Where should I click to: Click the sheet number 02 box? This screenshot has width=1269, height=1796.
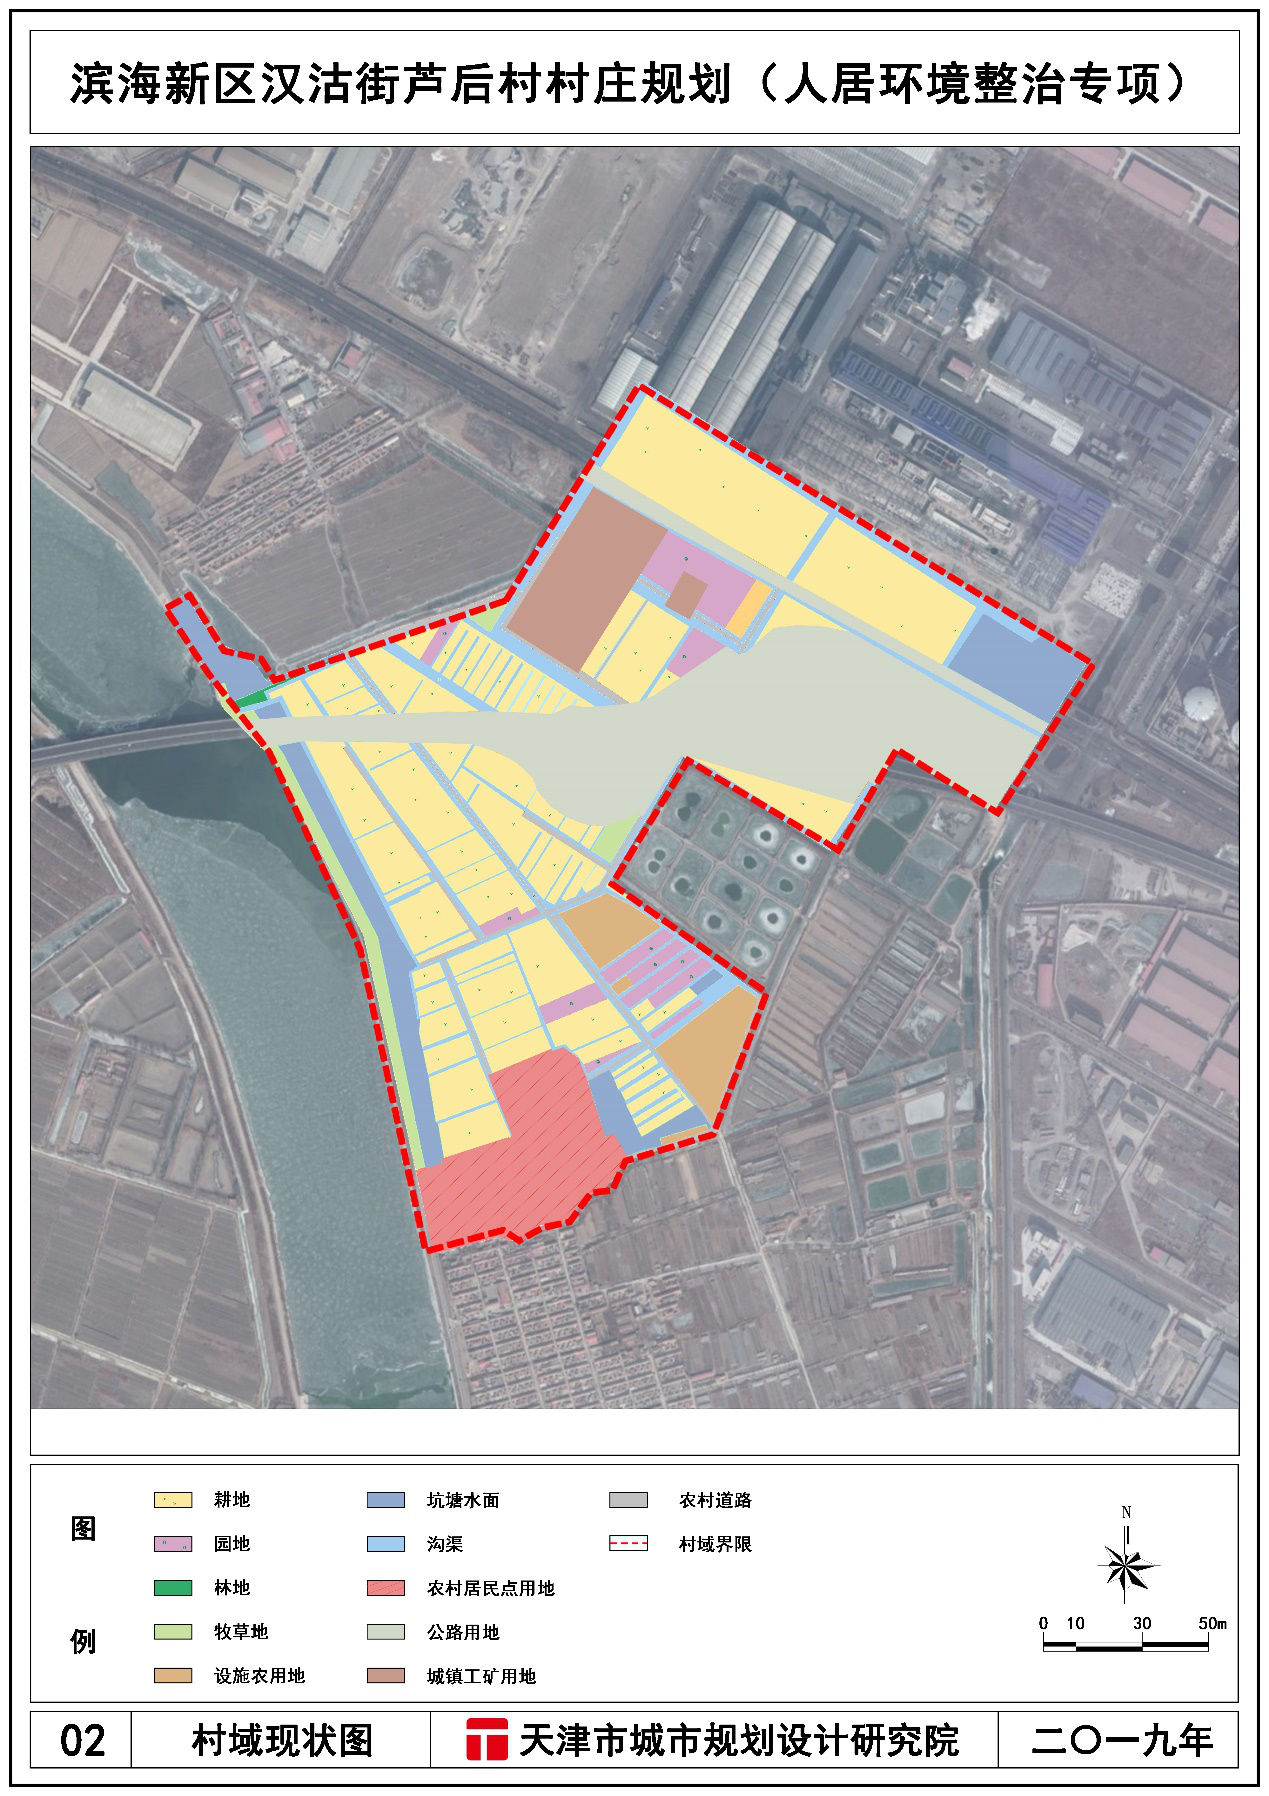tap(82, 1740)
